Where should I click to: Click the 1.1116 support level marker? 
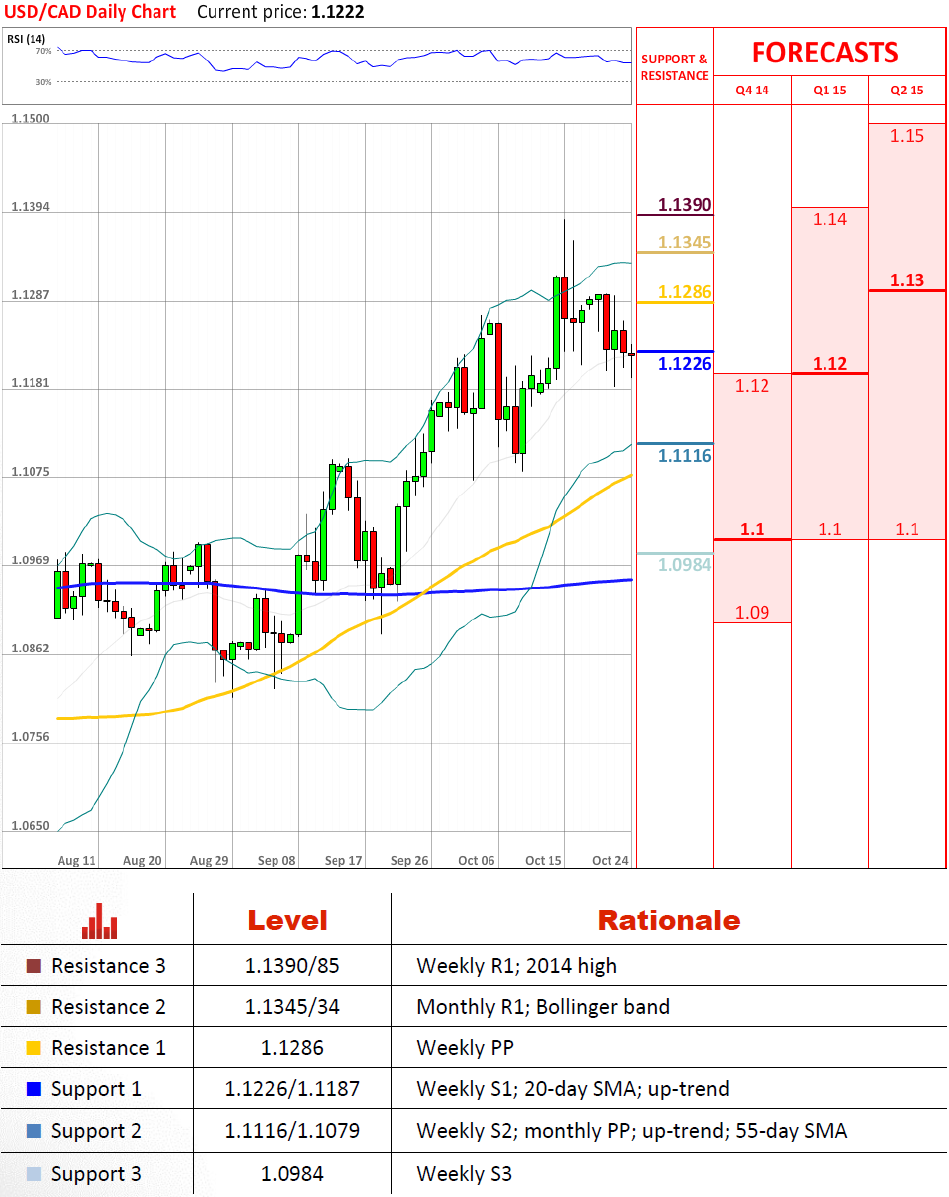(x=685, y=456)
